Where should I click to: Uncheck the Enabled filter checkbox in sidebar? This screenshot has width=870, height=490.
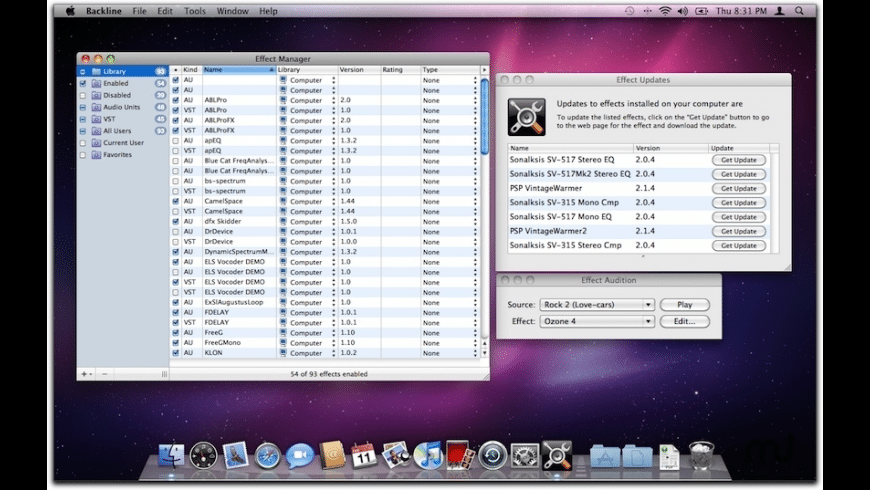click(83, 83)
